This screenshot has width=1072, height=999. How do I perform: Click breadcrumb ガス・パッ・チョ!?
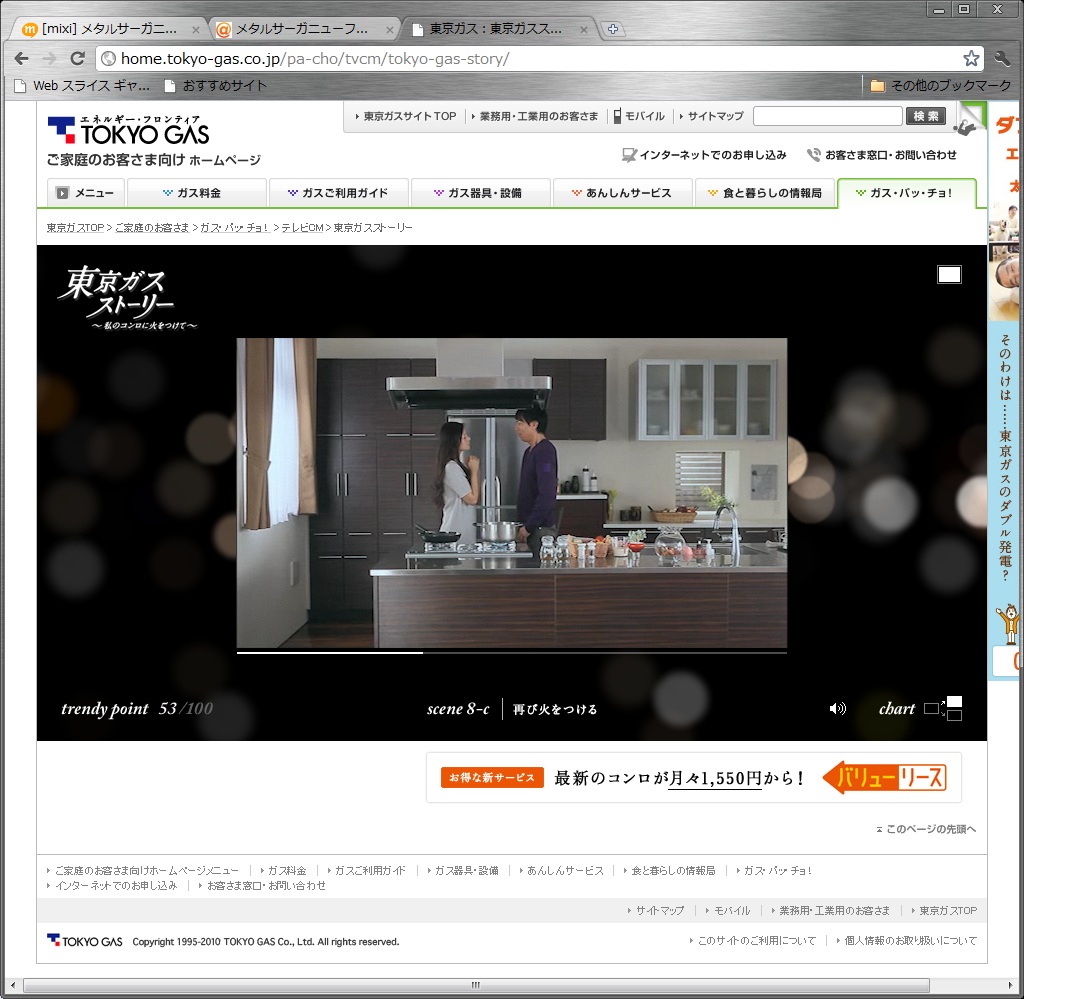pyautogui.click(x=234, y=228)
